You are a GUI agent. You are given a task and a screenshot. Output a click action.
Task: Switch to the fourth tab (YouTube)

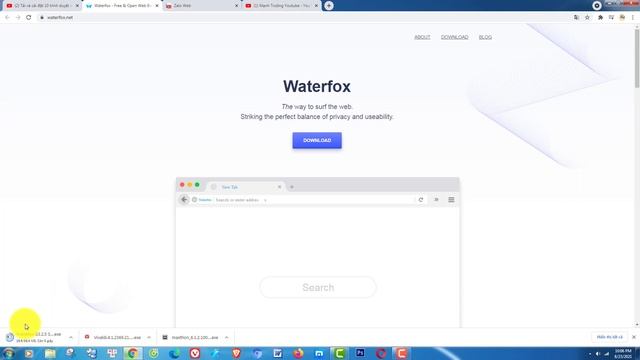281,6
